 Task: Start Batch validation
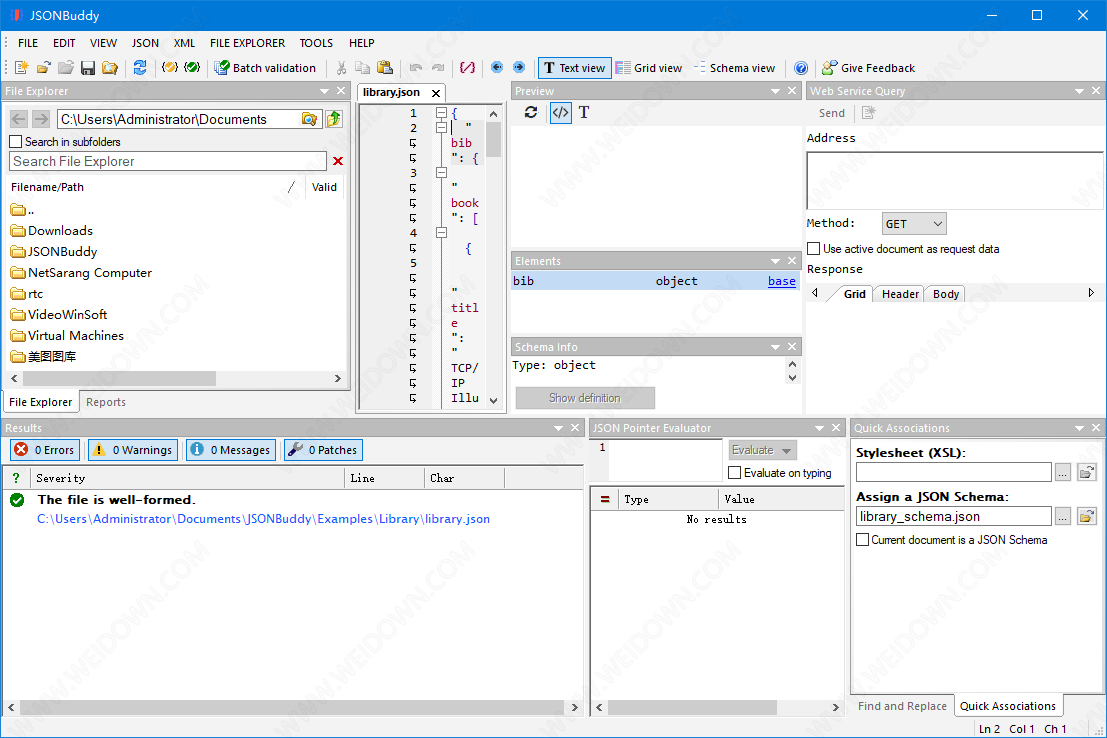pyautogui.click(x=265, y=68)
